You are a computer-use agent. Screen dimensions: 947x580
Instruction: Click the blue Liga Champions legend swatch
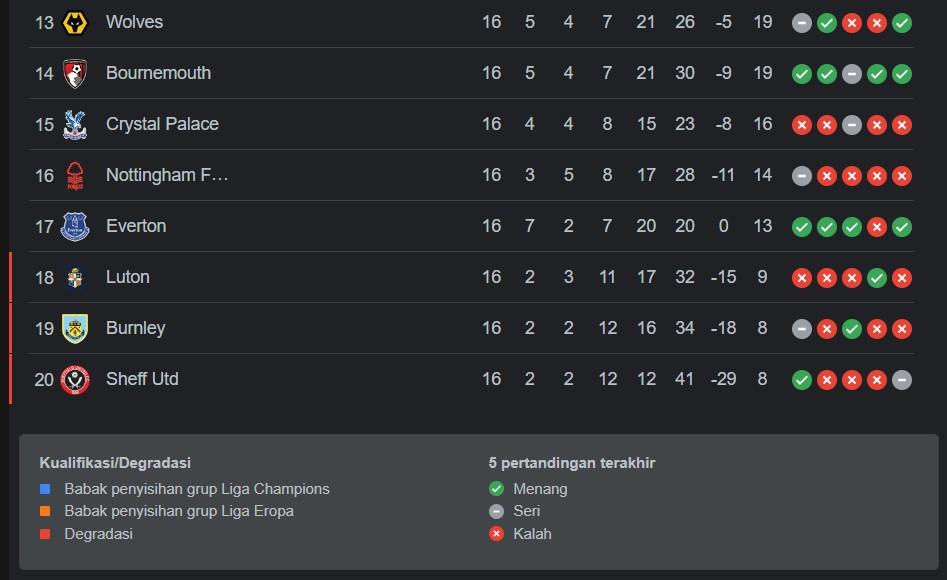point(45,489)
